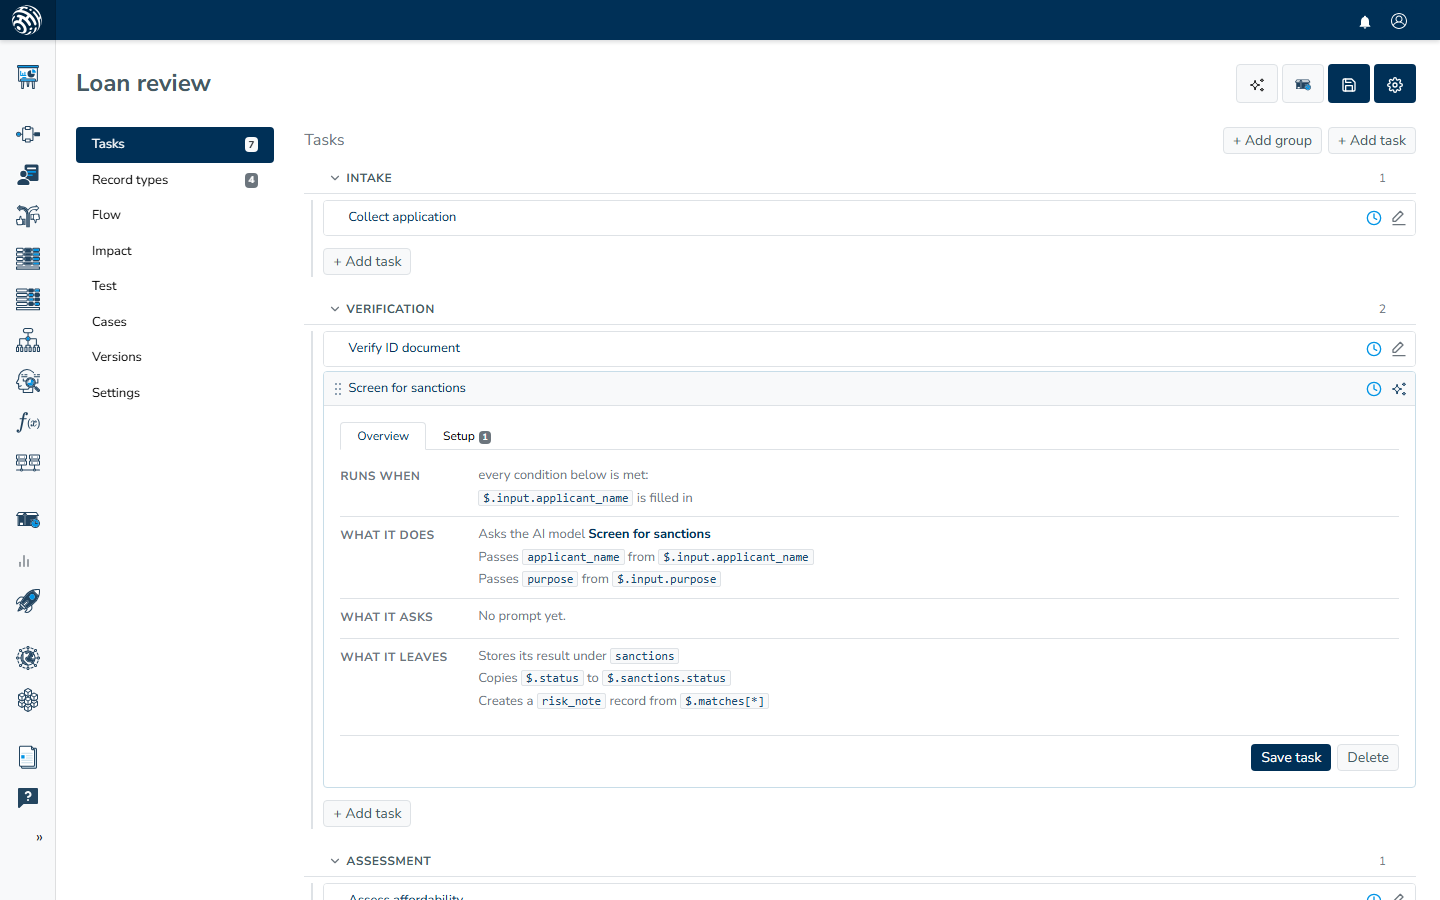Screen dimensions: 1440x900
Task: Click the save disk icon button
Action: click(1349, 84)
